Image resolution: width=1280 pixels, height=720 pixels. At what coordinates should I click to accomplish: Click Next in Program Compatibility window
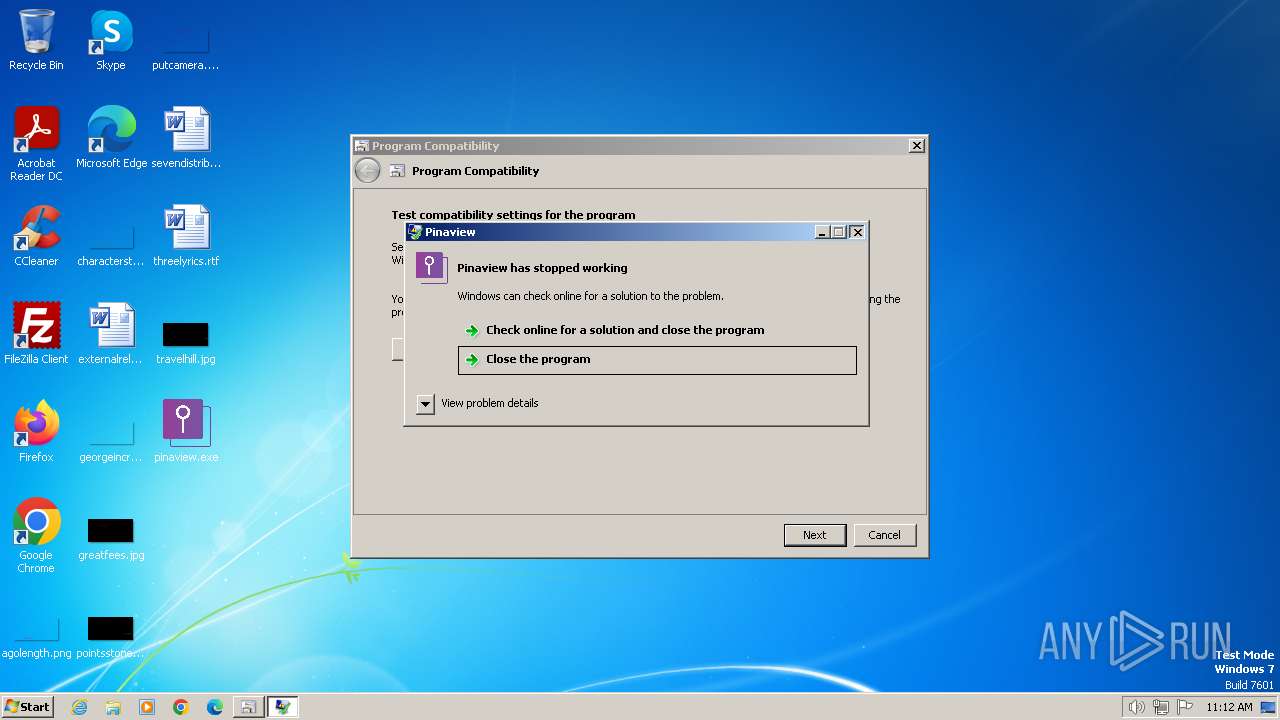(815, 535)
